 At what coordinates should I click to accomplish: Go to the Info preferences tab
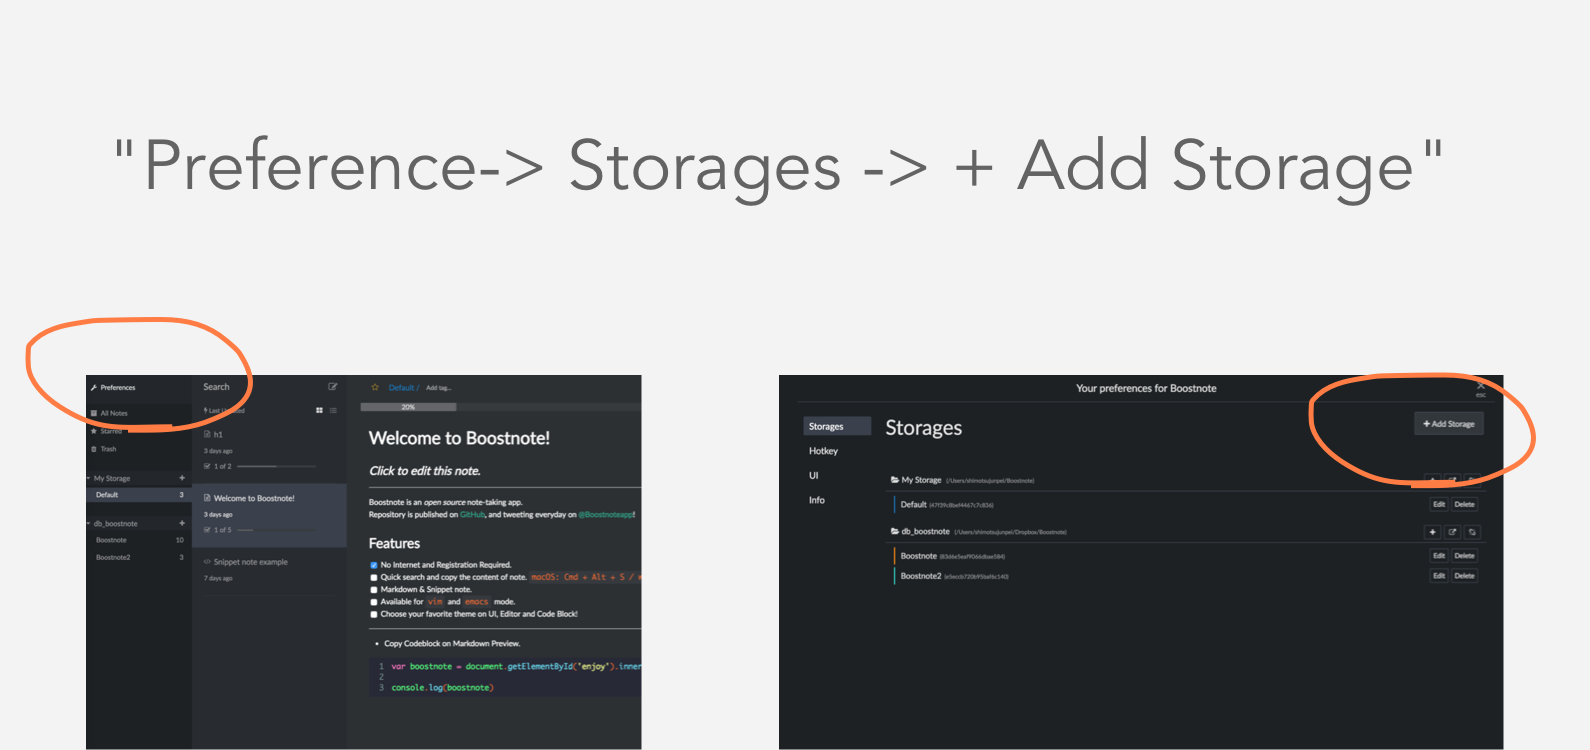[x=817, y=500]
